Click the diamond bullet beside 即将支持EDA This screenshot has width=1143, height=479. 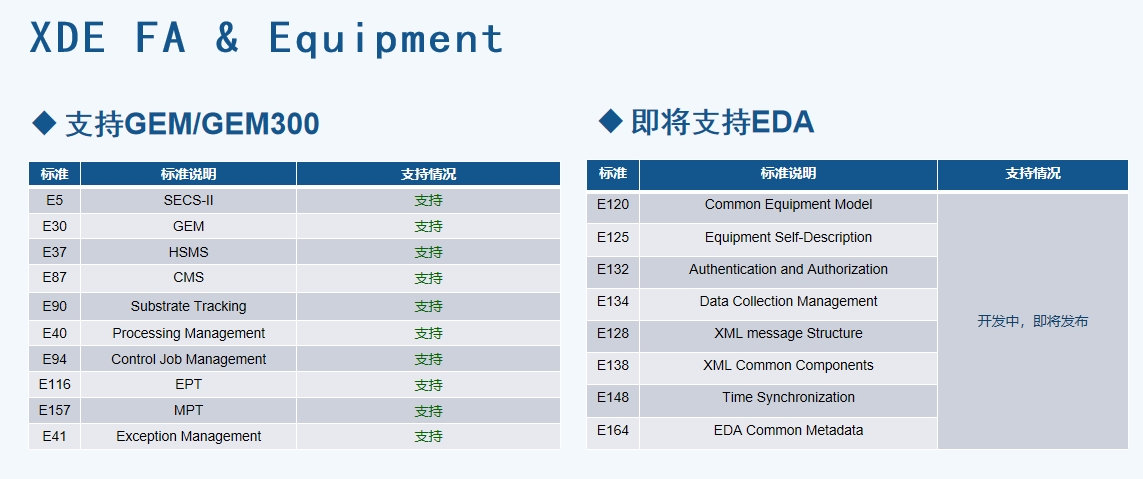(x=610, y=122)
